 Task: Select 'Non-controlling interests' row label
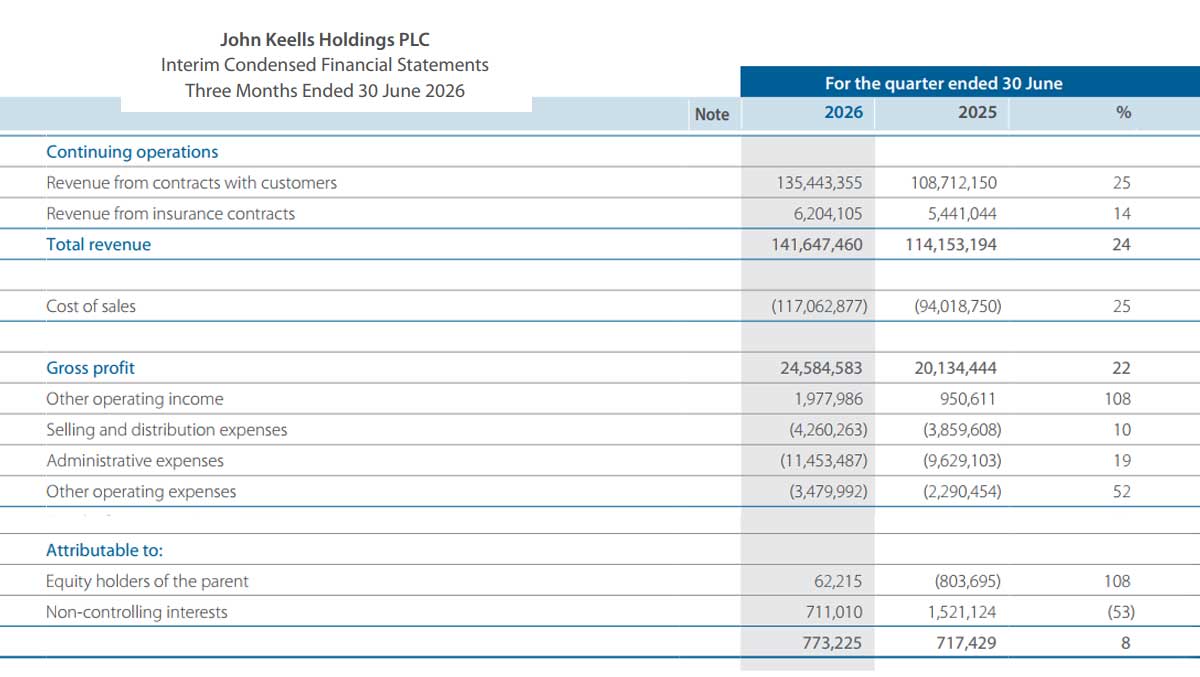point(137,612)
